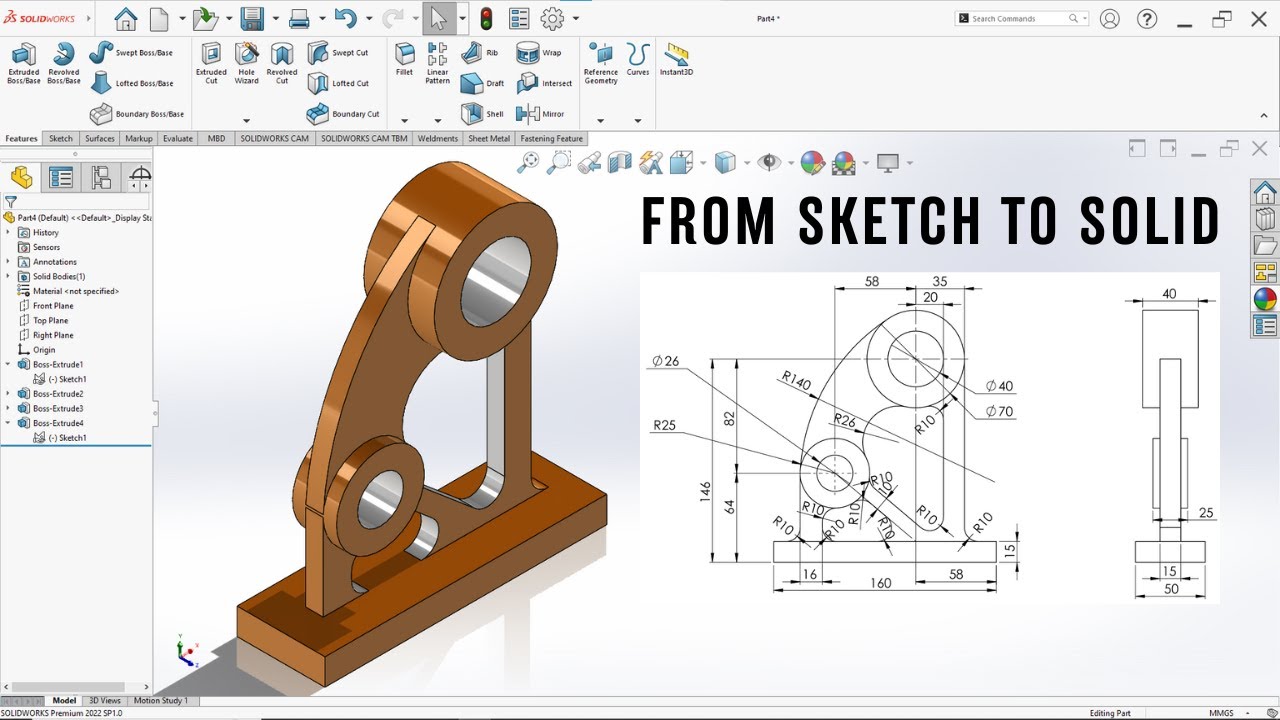Undo the last action

[345, 18]
